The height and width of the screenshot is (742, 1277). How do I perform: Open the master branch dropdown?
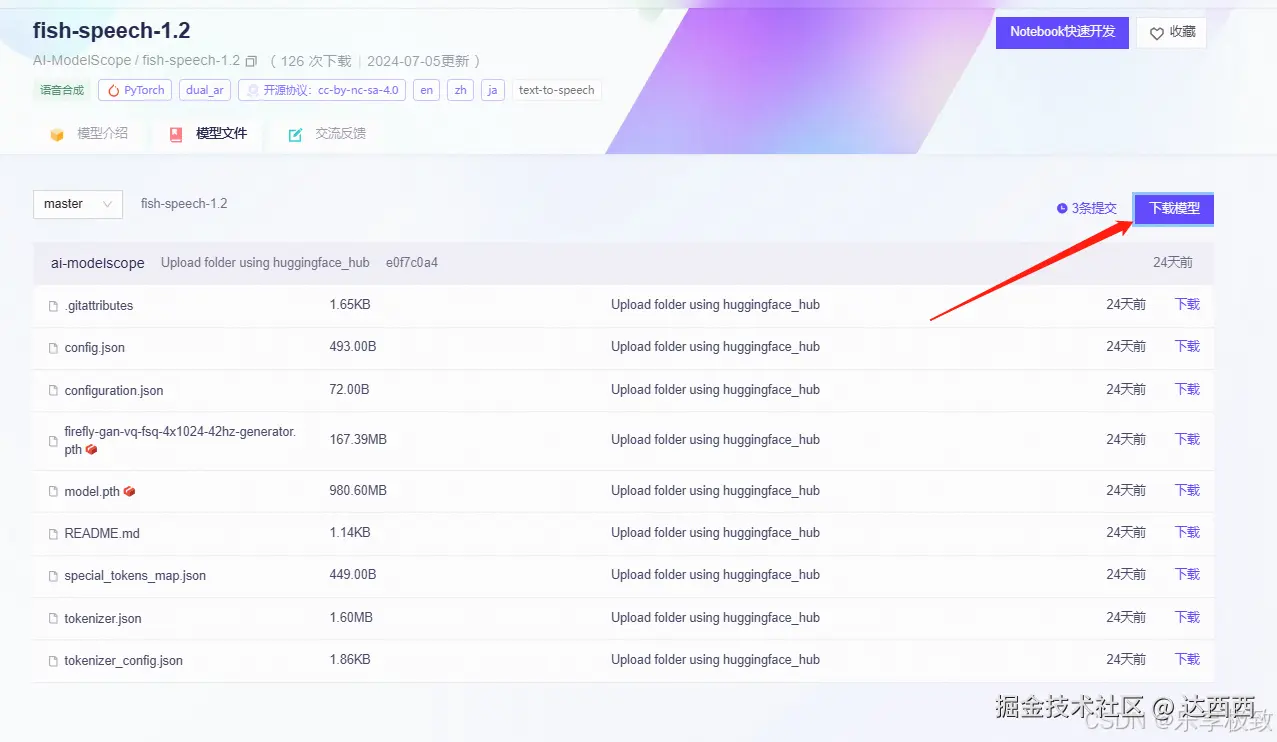pos(78,204)
